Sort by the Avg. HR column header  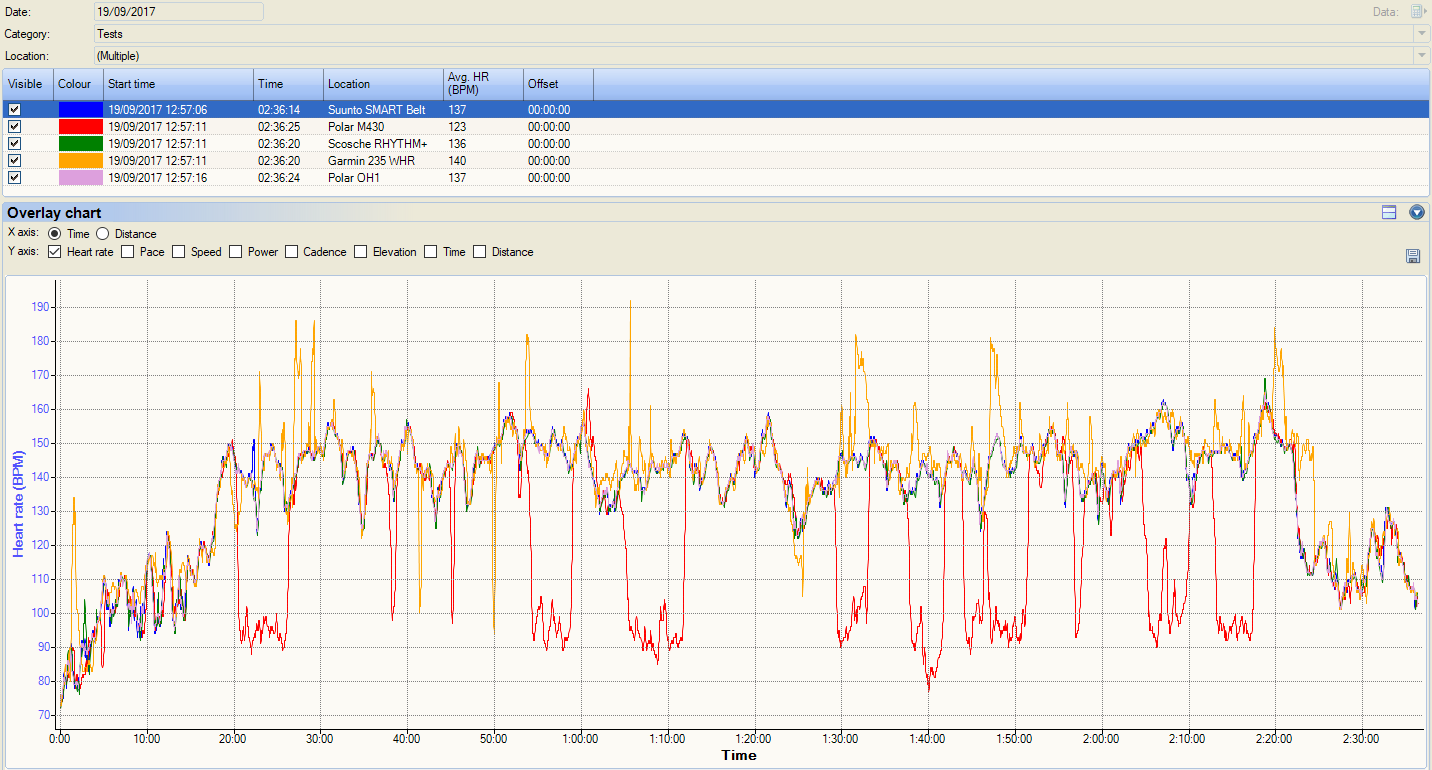(x=484, y=84)
